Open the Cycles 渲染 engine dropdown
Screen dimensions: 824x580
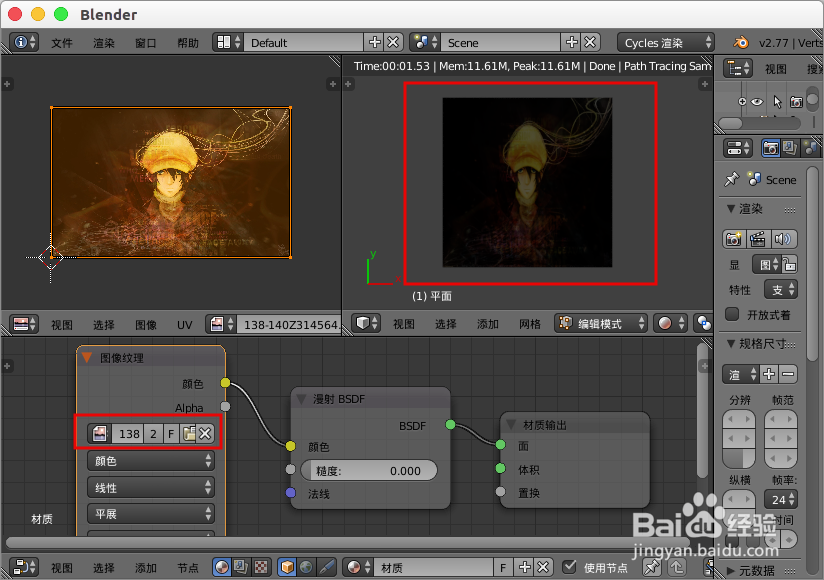click(666, 43)
